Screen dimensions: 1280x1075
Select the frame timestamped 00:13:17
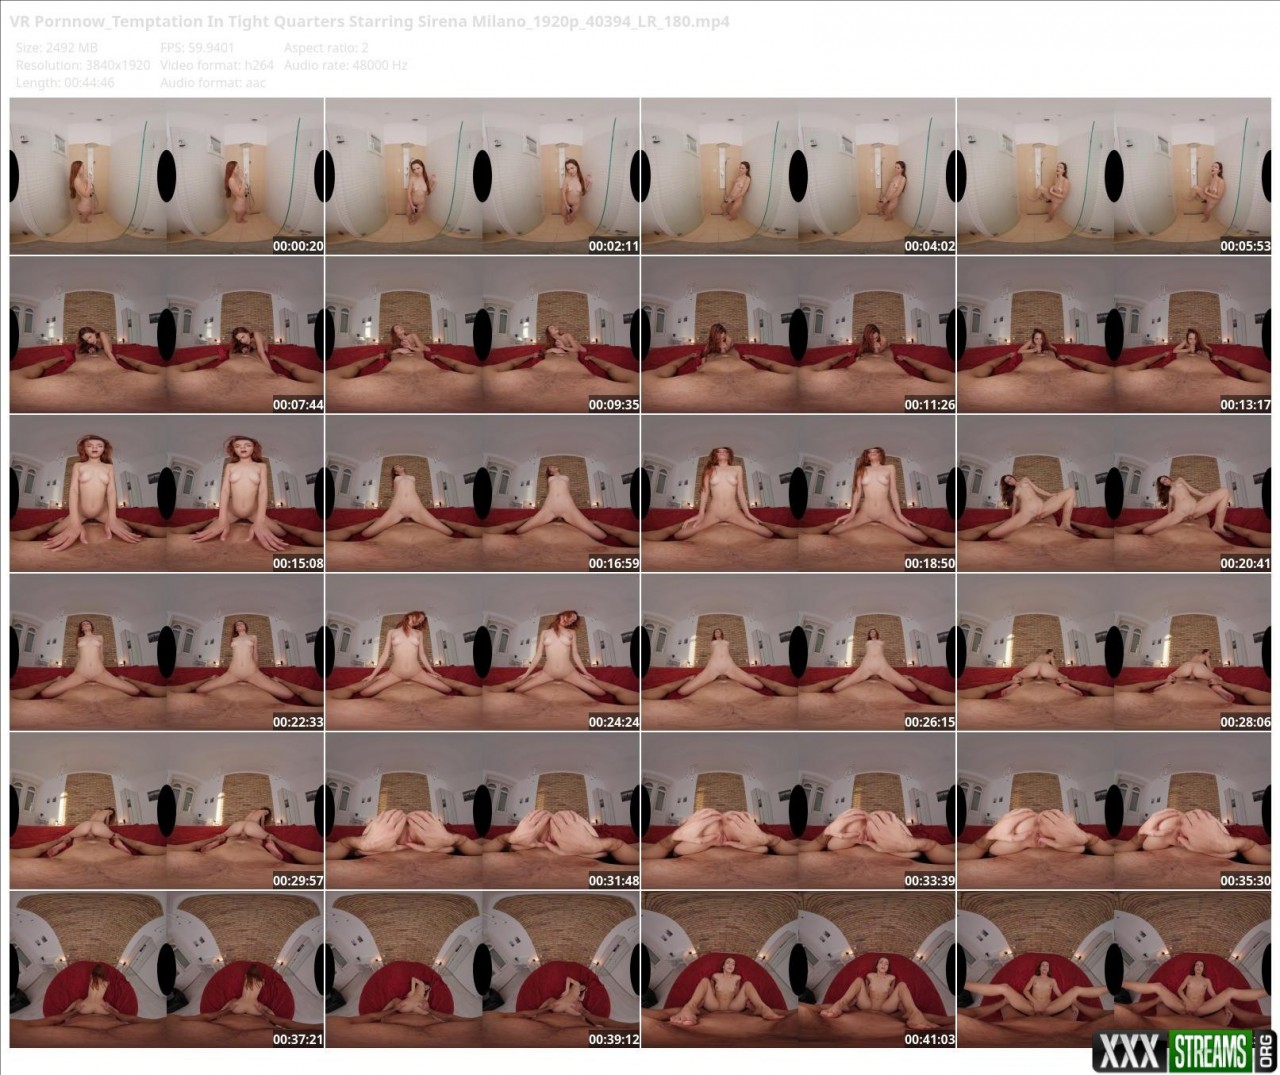click(1114, 335)
